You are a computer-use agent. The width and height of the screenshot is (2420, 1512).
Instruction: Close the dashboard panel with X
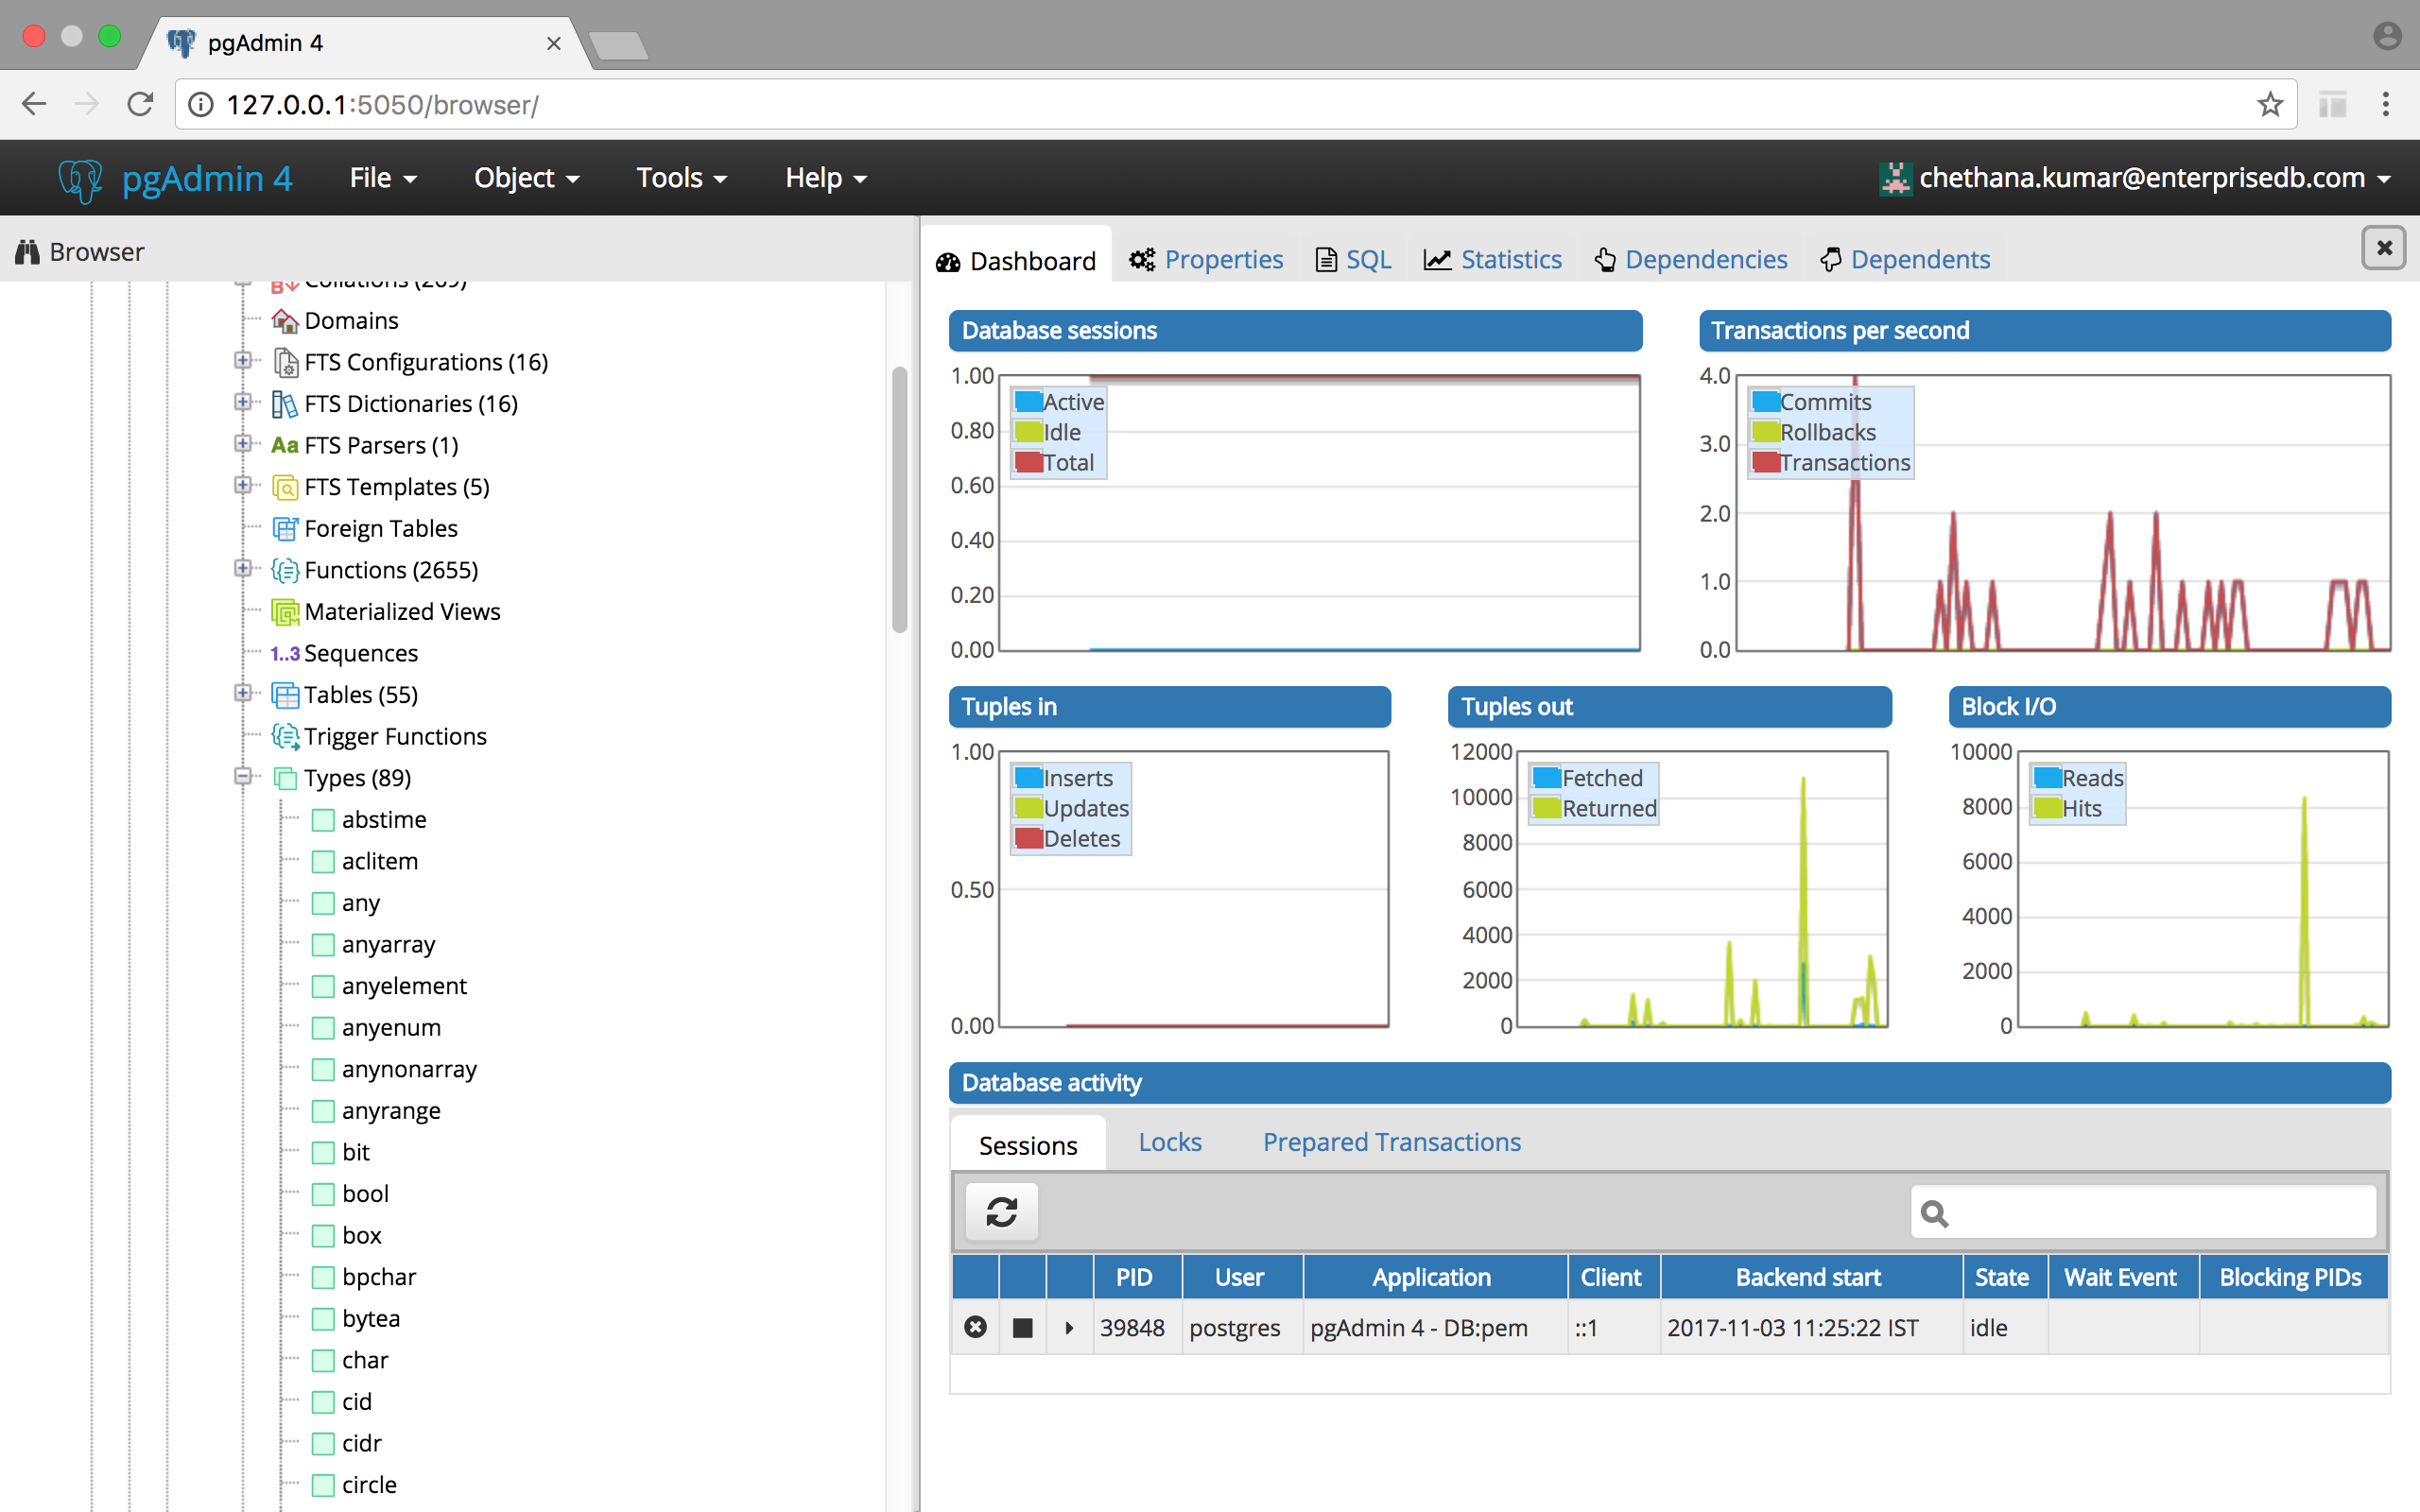2383,248
